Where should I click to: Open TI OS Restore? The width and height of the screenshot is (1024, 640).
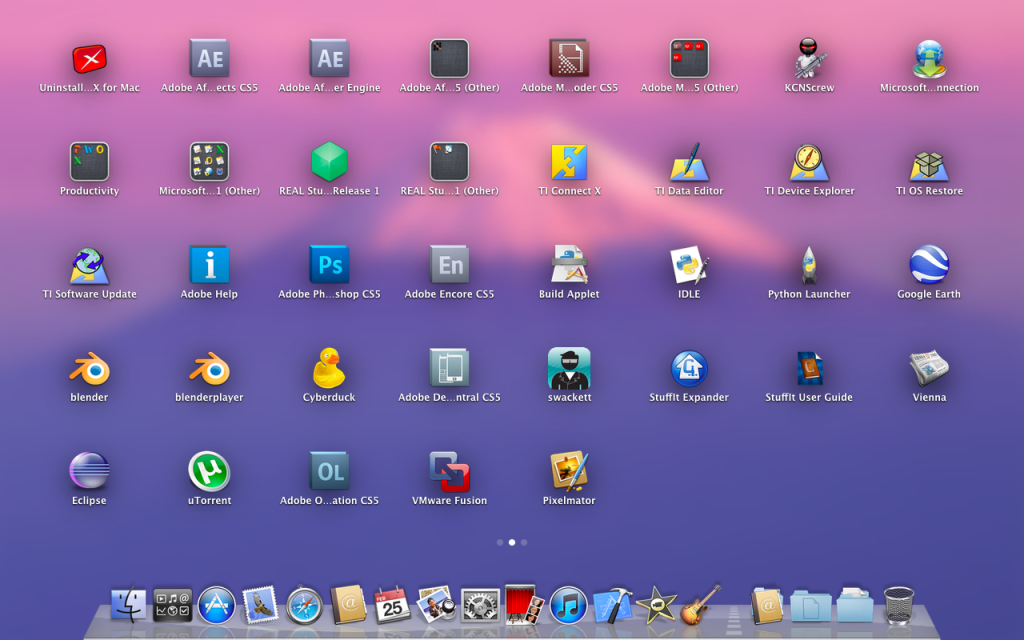click(929, 165)
